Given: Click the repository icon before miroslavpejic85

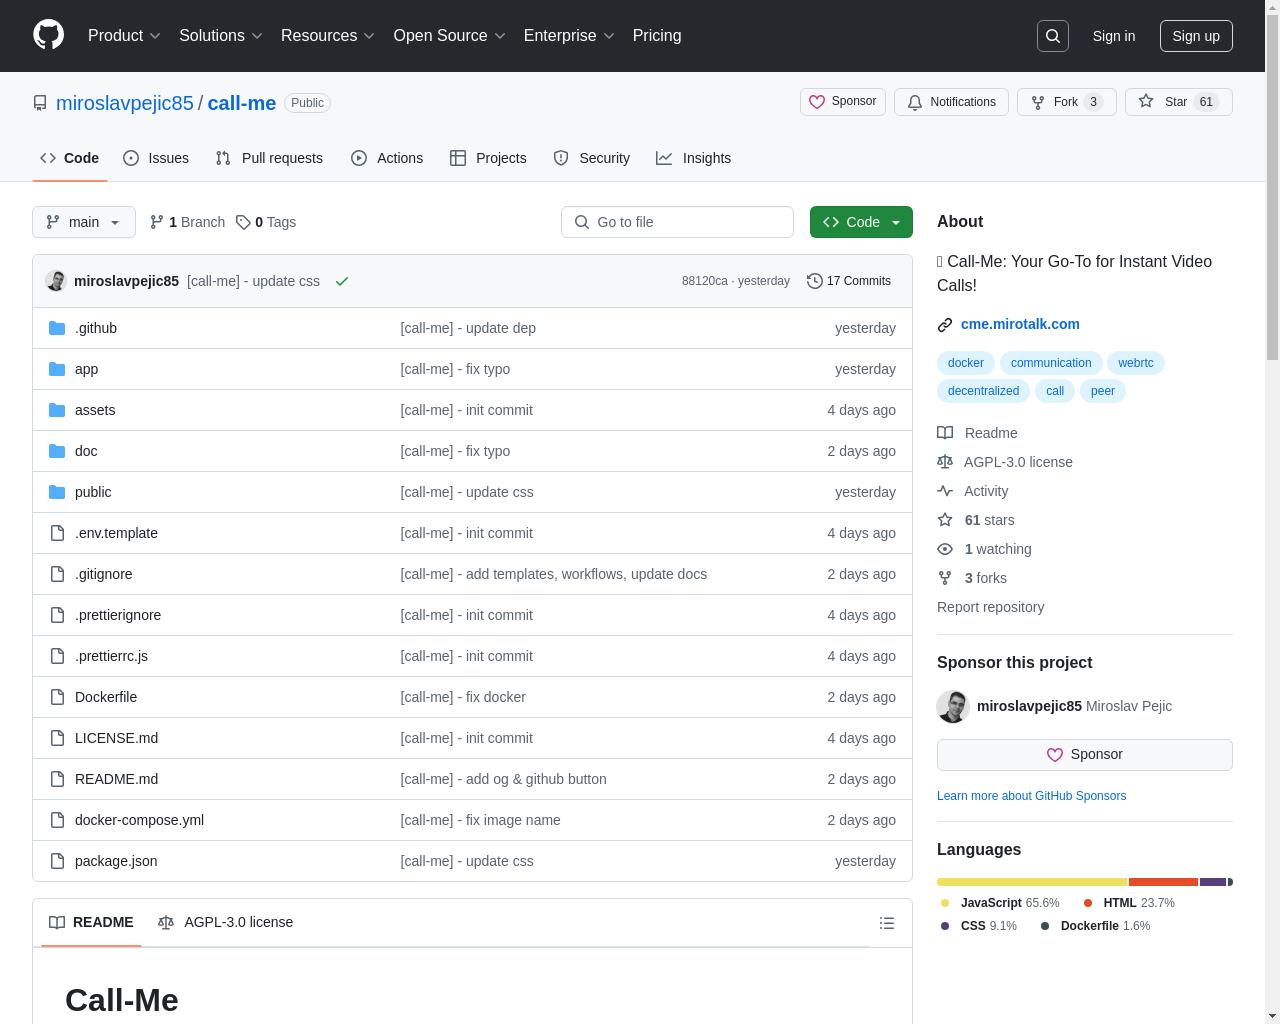Looking at the screenshot, I should (x=40, y=103).
